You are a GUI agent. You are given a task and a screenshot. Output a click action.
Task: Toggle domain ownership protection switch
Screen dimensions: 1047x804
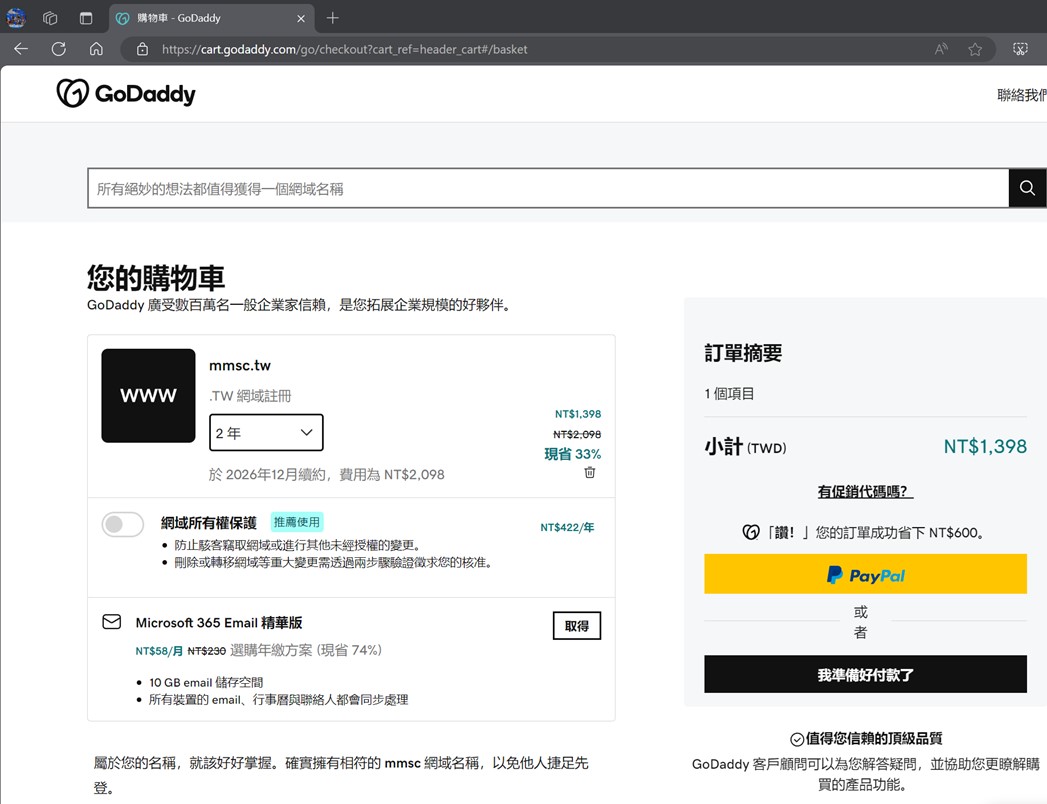click(x=123, y=524)
